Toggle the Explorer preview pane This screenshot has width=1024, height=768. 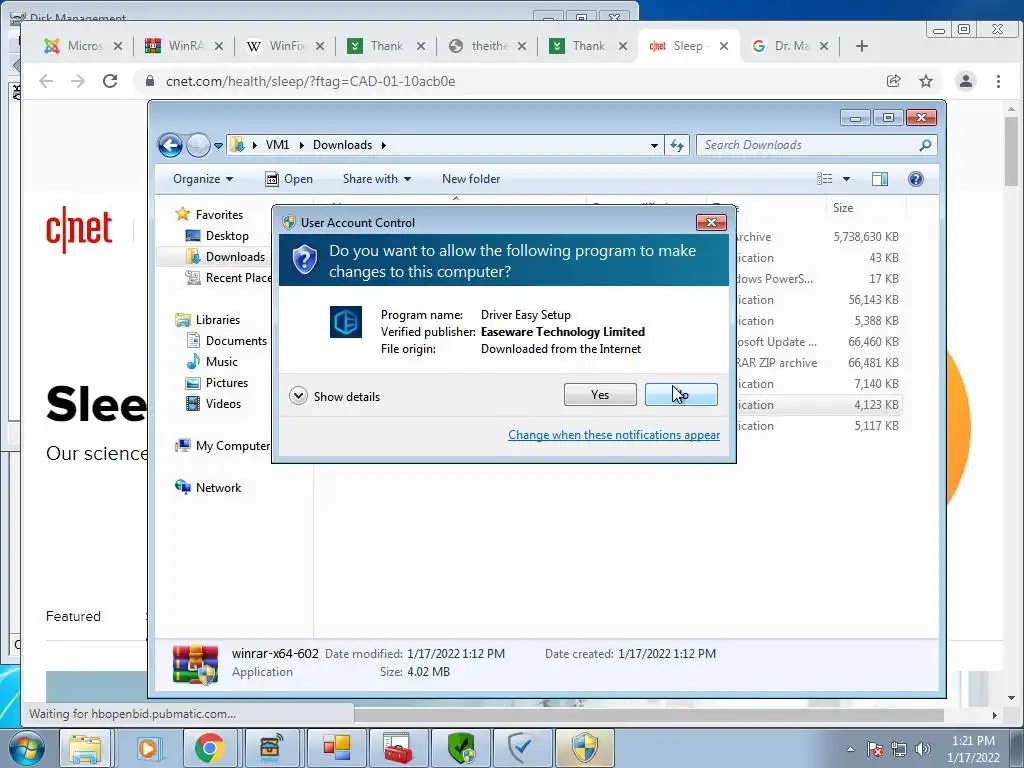880,179
